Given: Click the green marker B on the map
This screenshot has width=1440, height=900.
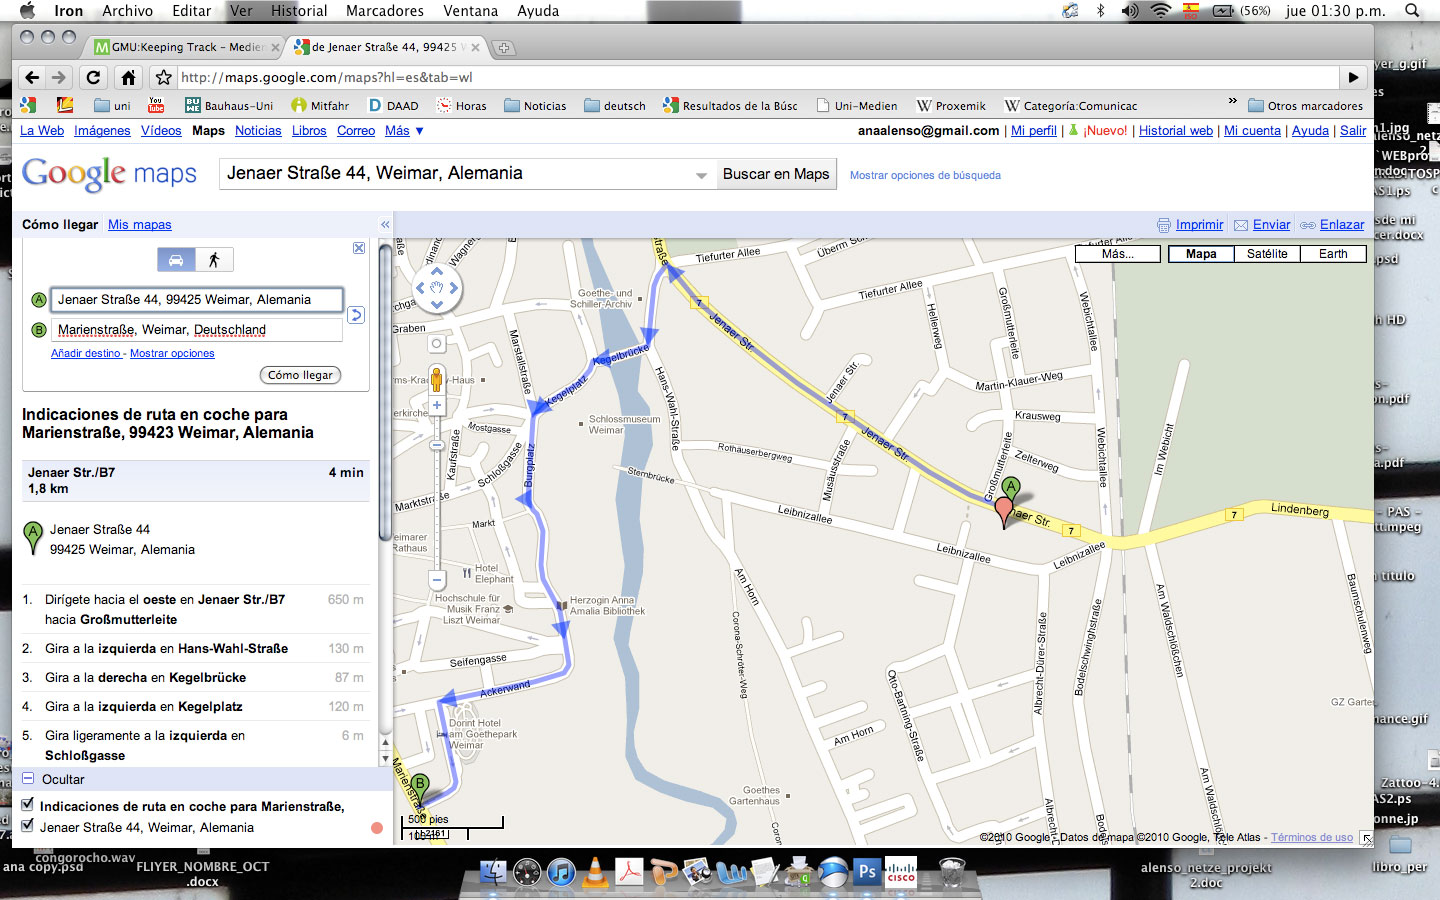Looking at the screenshot, I should click(x=420, y=787).
